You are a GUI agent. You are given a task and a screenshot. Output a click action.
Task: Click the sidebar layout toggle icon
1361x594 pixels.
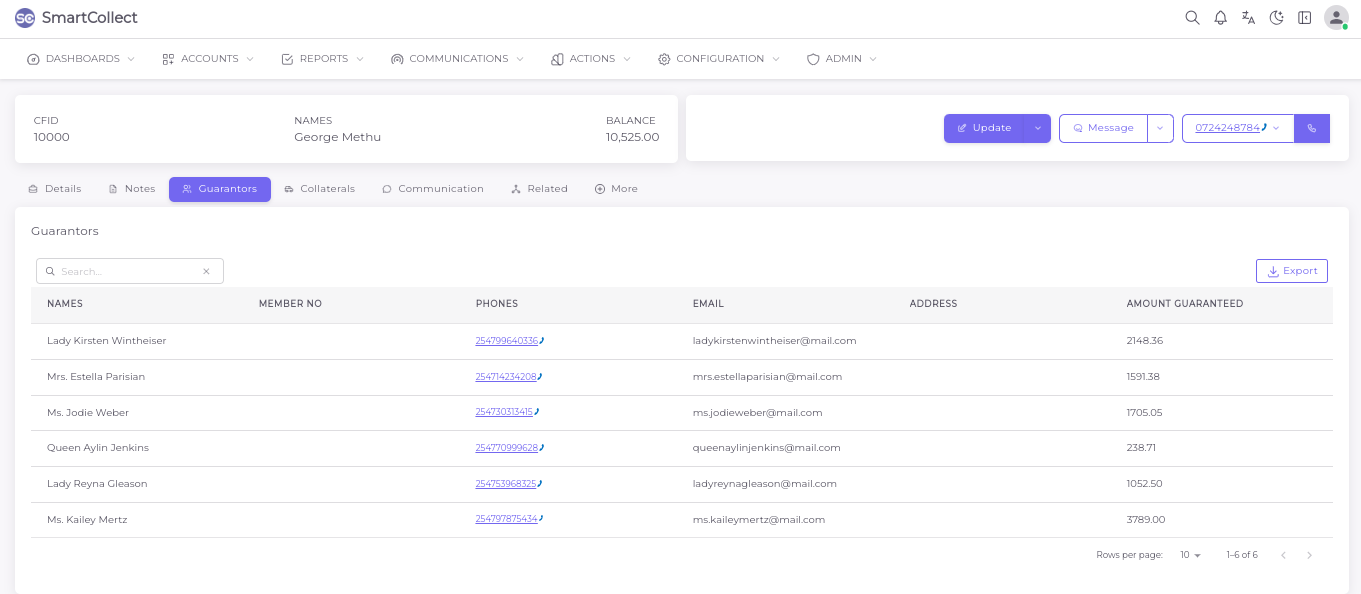[1304, 18]
